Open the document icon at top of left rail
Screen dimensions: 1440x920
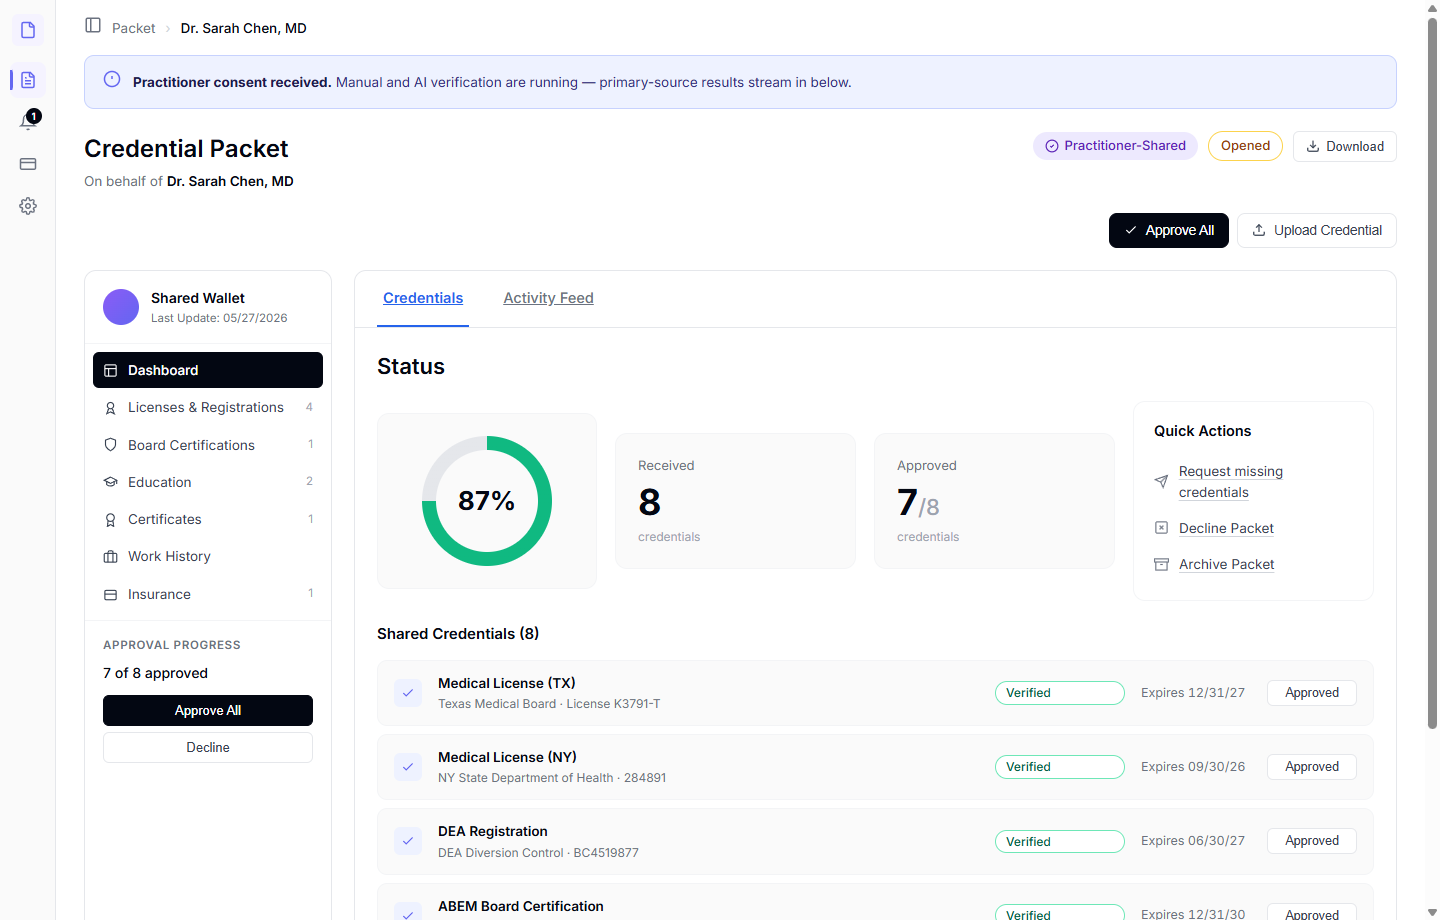[x=28, y=30]
